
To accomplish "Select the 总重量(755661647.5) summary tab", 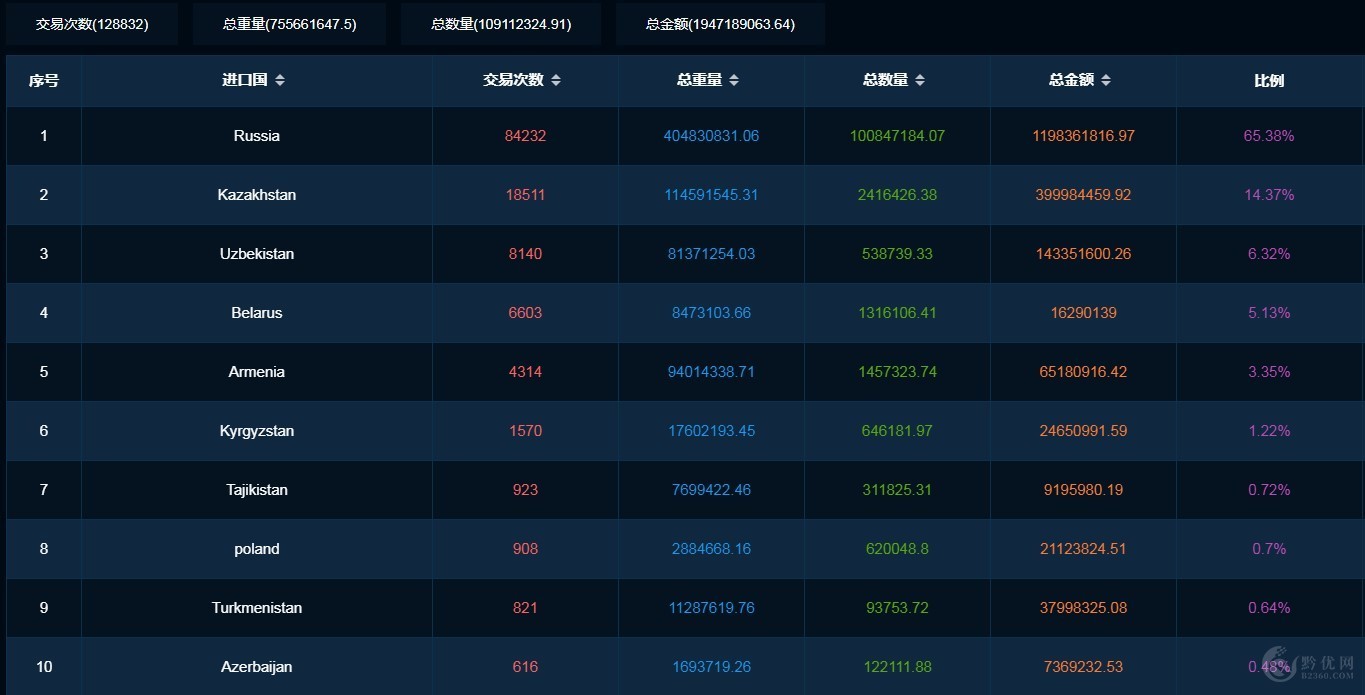I will tap(289, 24).
